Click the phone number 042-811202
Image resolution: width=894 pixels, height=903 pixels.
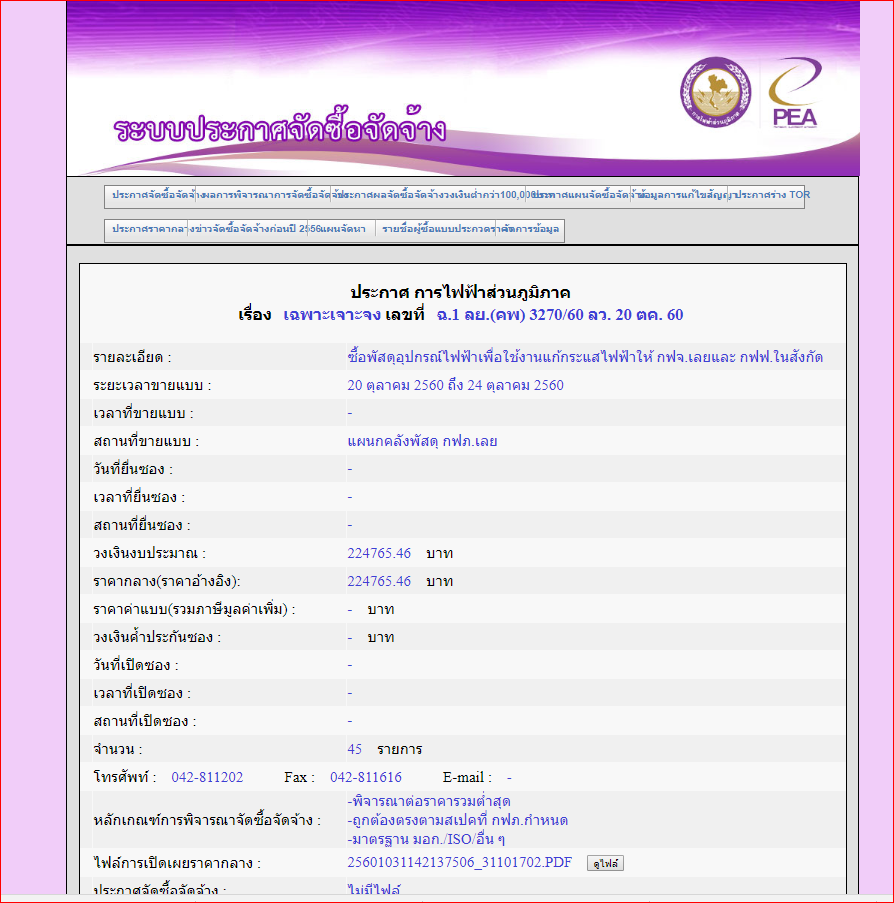207,777
